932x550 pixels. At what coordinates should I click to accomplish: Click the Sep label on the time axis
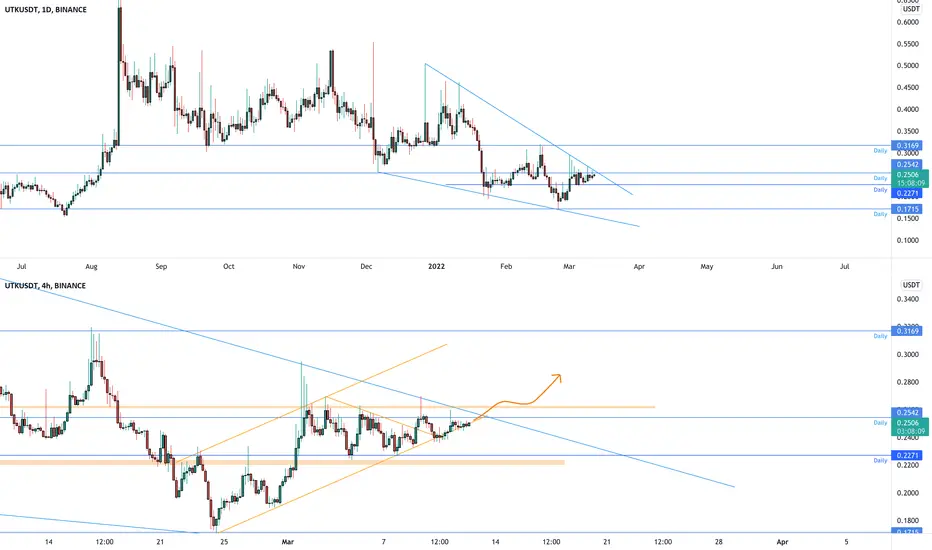click(161, 266)
